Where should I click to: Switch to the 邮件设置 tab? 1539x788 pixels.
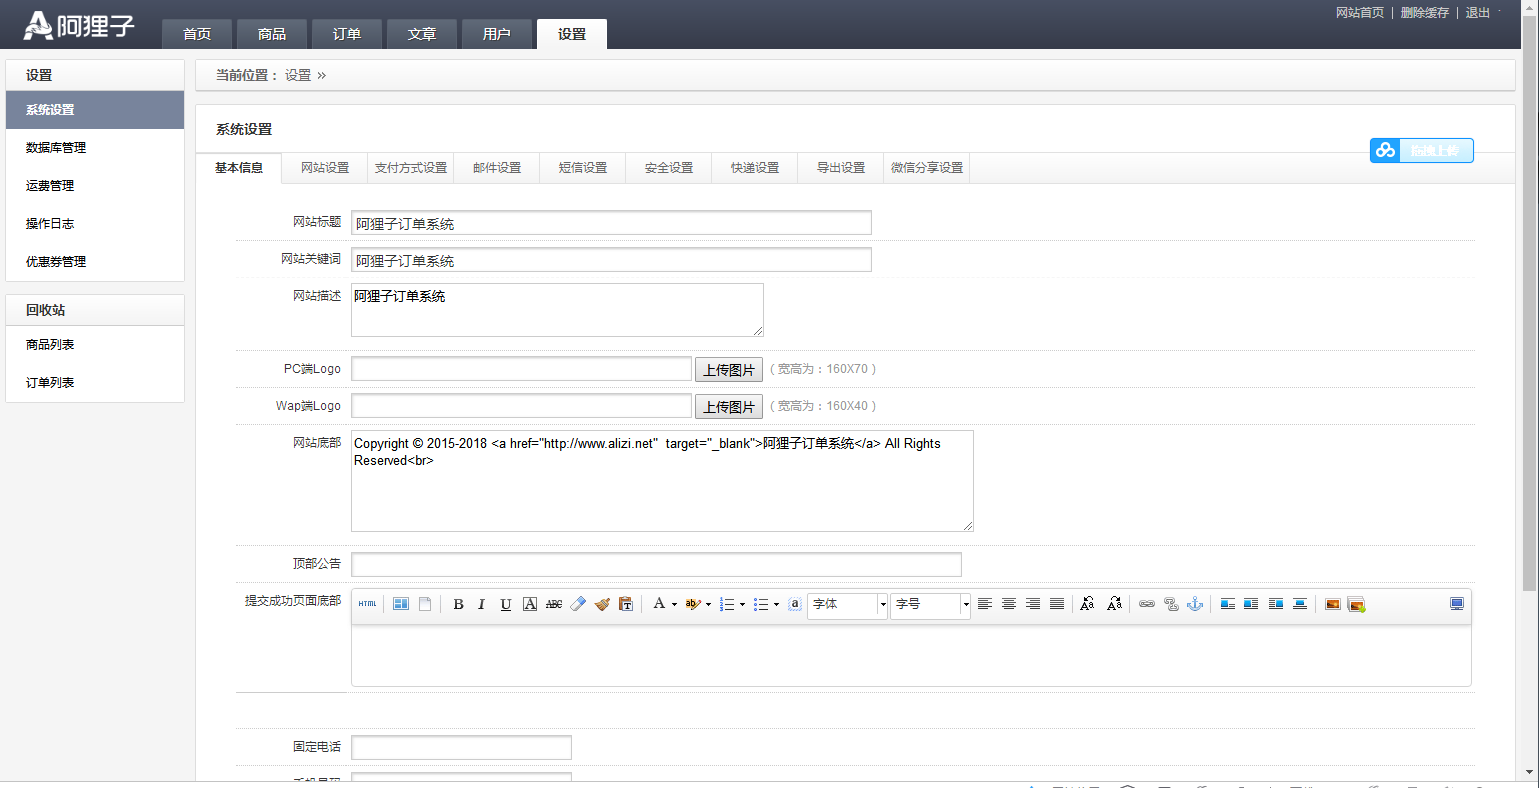[496, 167]
